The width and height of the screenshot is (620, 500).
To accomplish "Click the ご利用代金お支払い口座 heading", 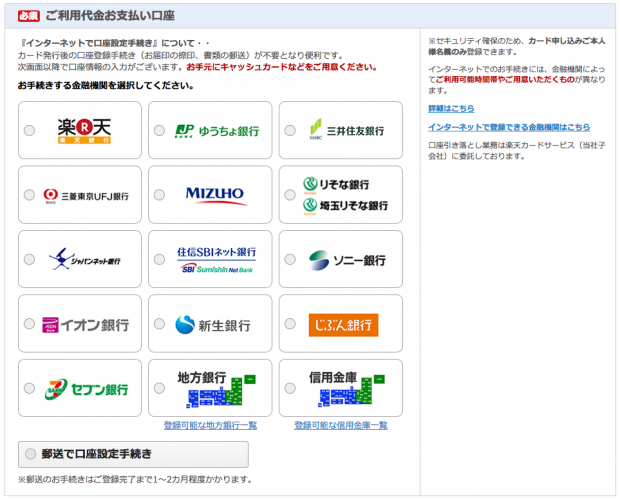I will (x=110, y=16).
